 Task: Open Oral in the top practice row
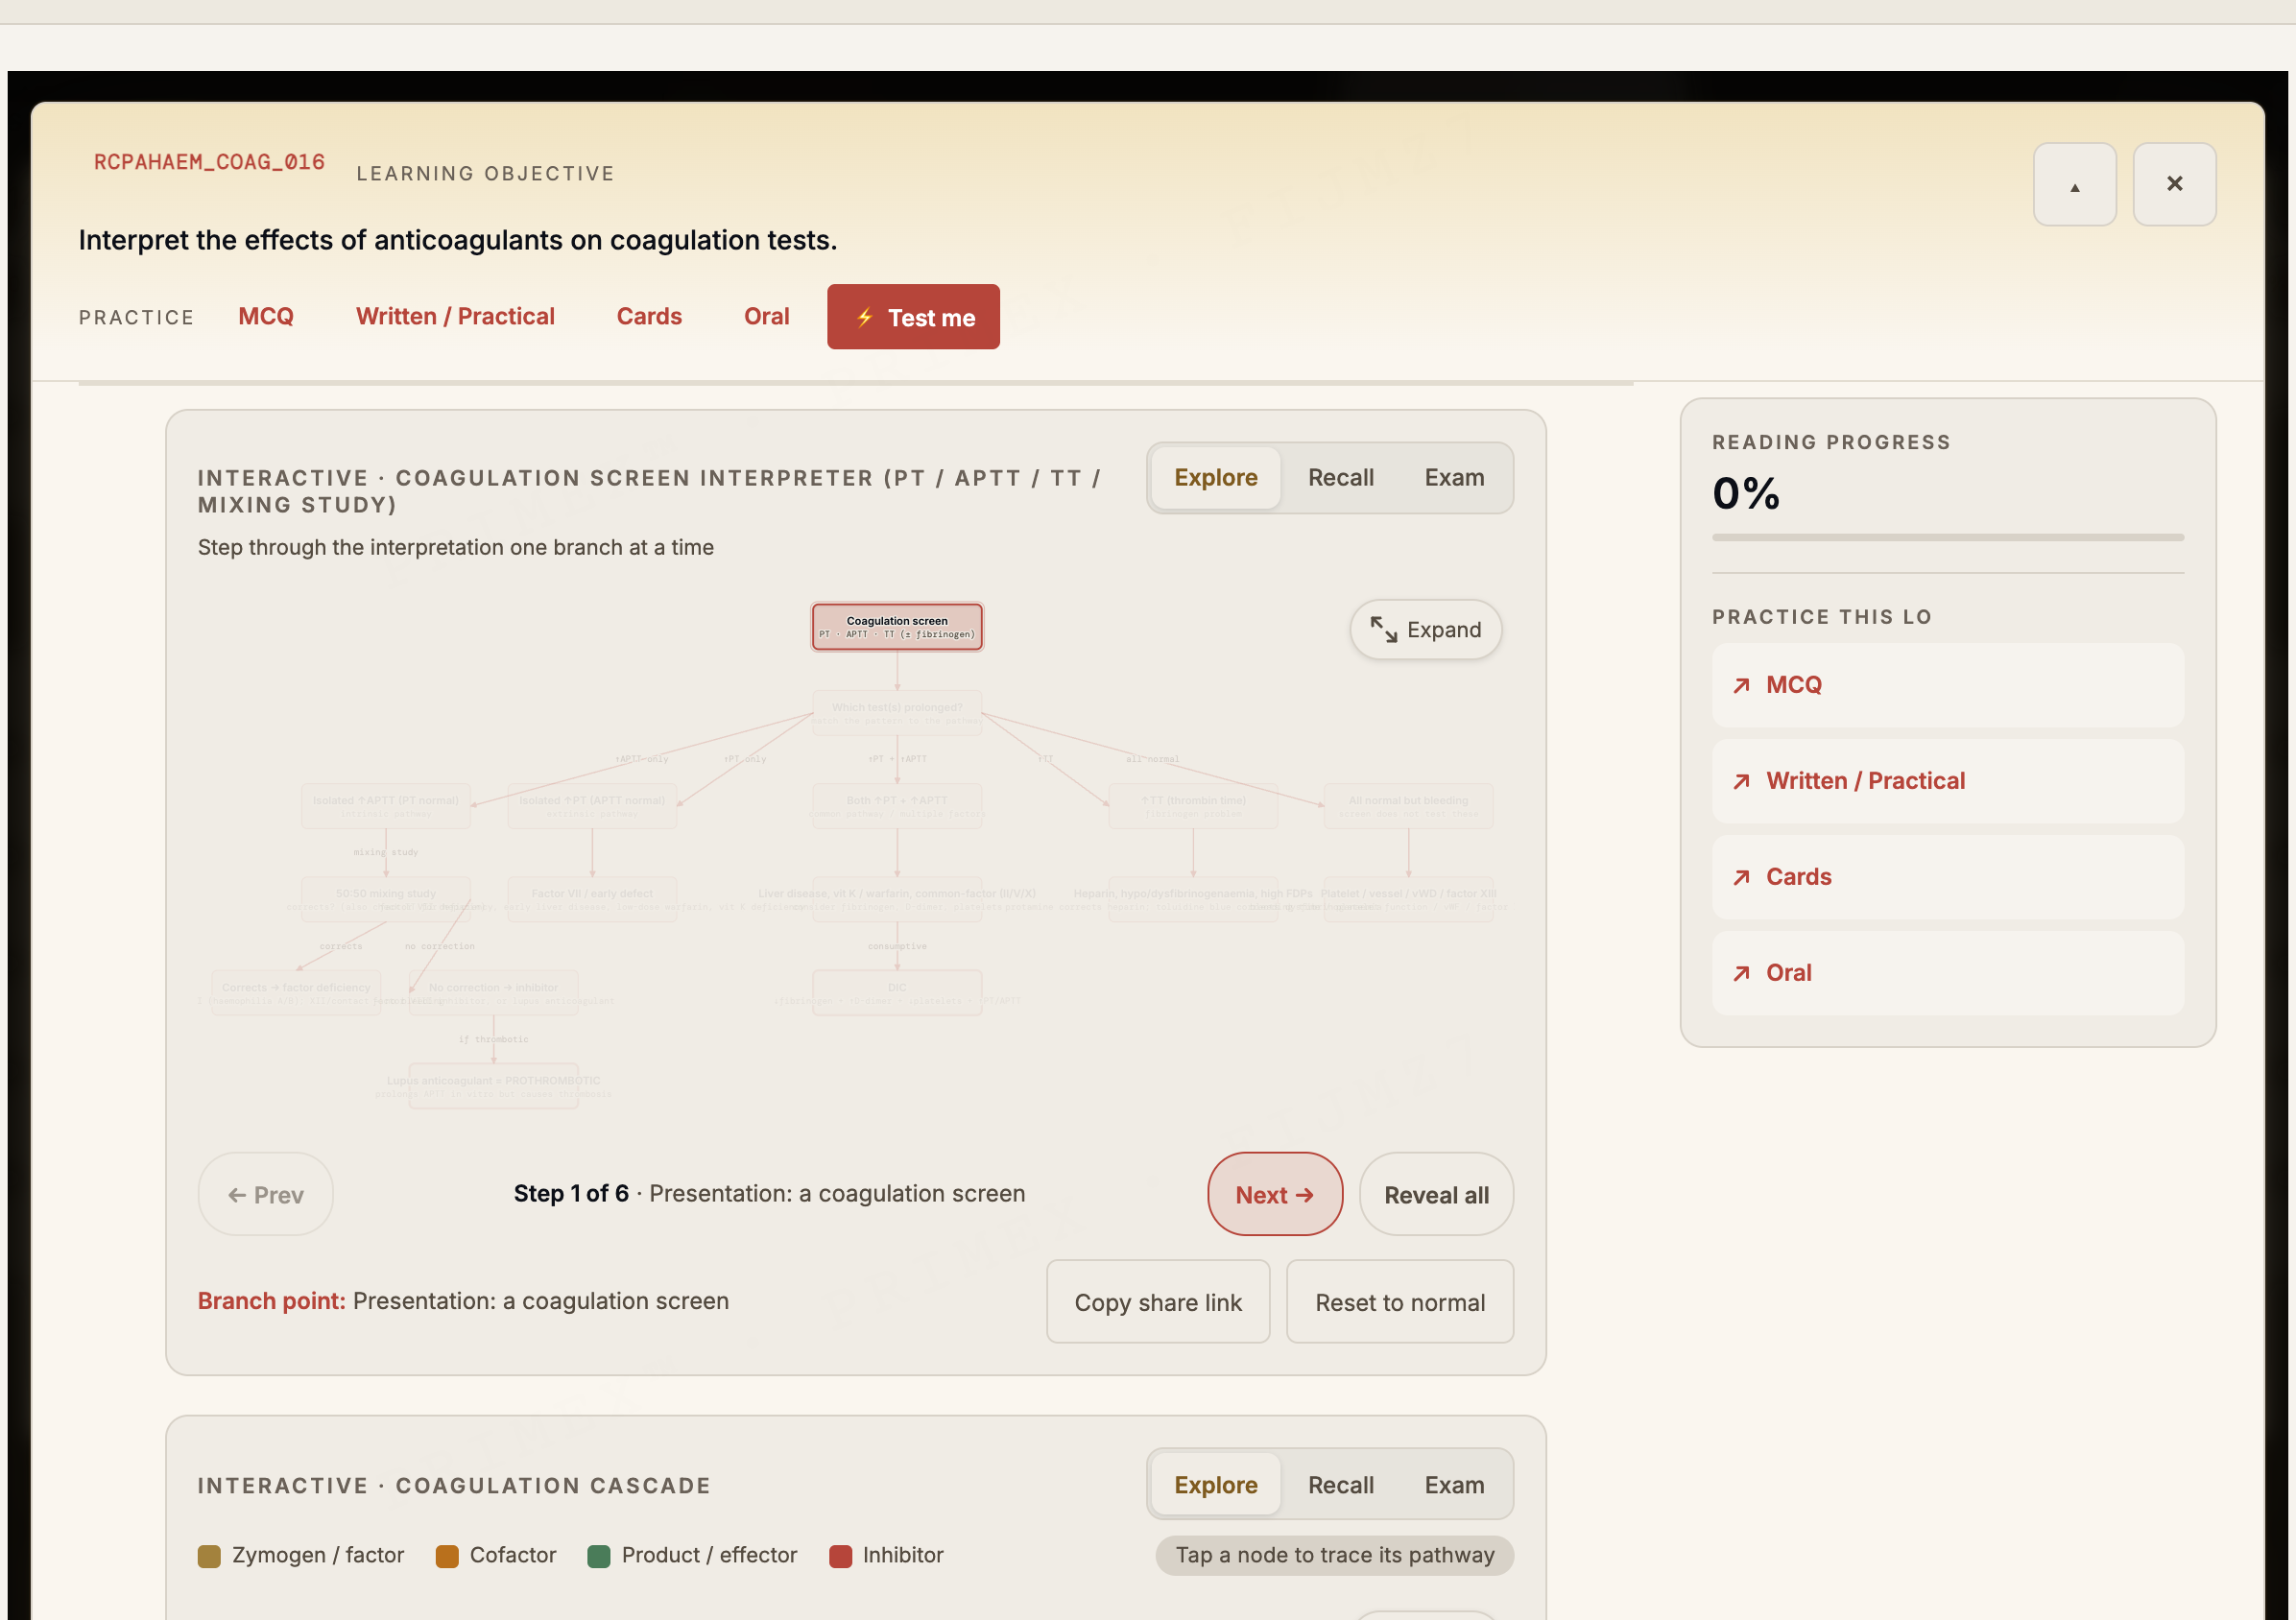click(x=767, y=317)
